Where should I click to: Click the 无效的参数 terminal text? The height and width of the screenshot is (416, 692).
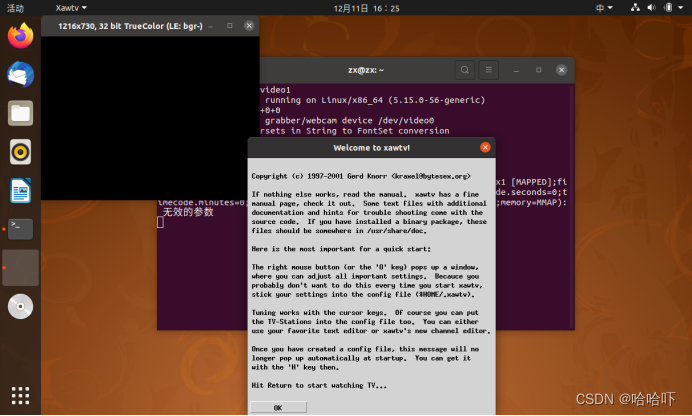[188, 212]
